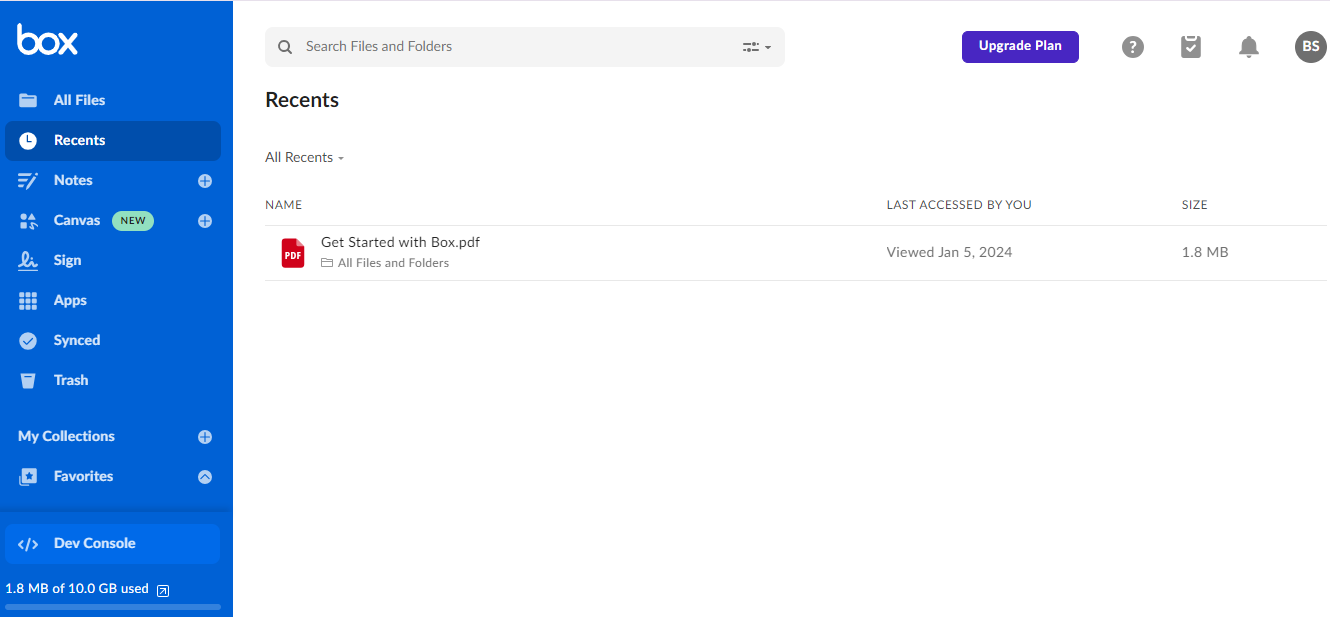Create a new Note with the plus icon

(204, 180)
